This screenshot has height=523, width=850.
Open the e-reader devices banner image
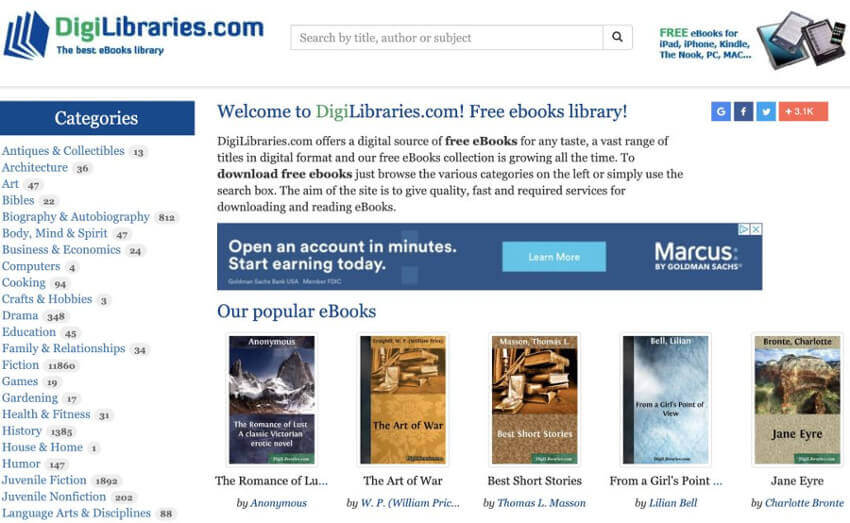coord(801,40)
